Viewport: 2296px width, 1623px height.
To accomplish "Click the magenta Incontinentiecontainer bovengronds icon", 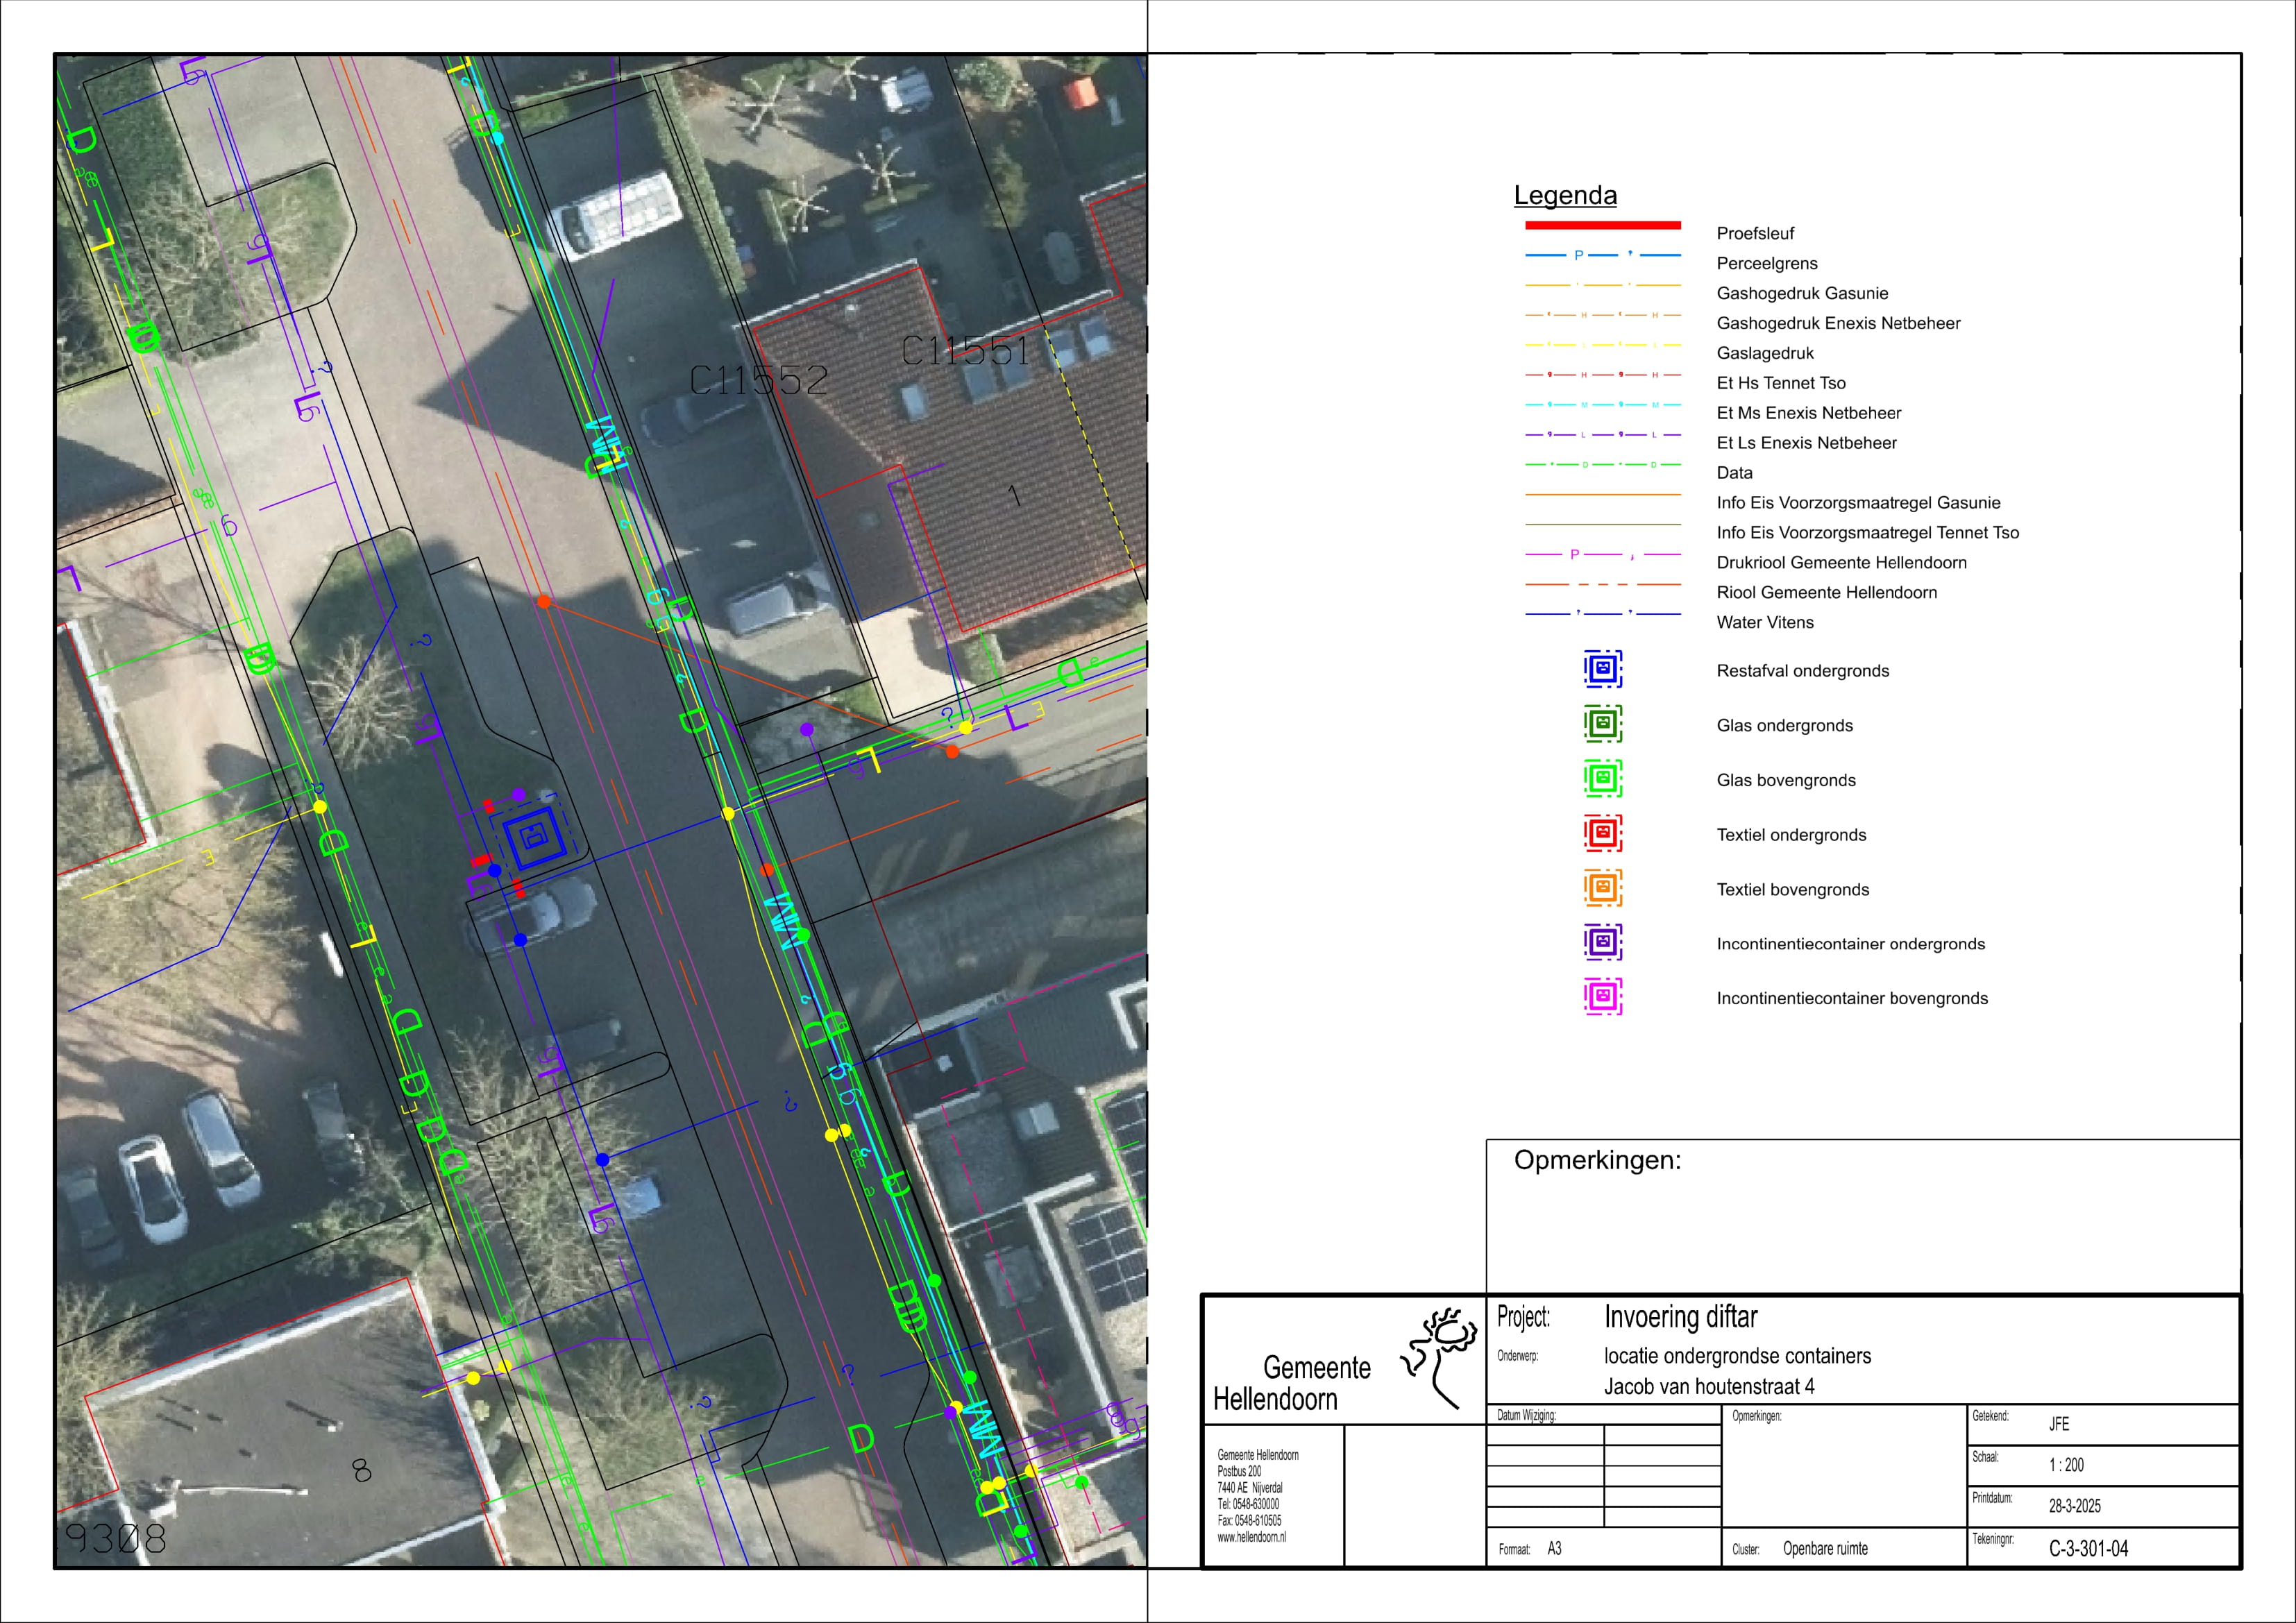I will coord(1602,997).
